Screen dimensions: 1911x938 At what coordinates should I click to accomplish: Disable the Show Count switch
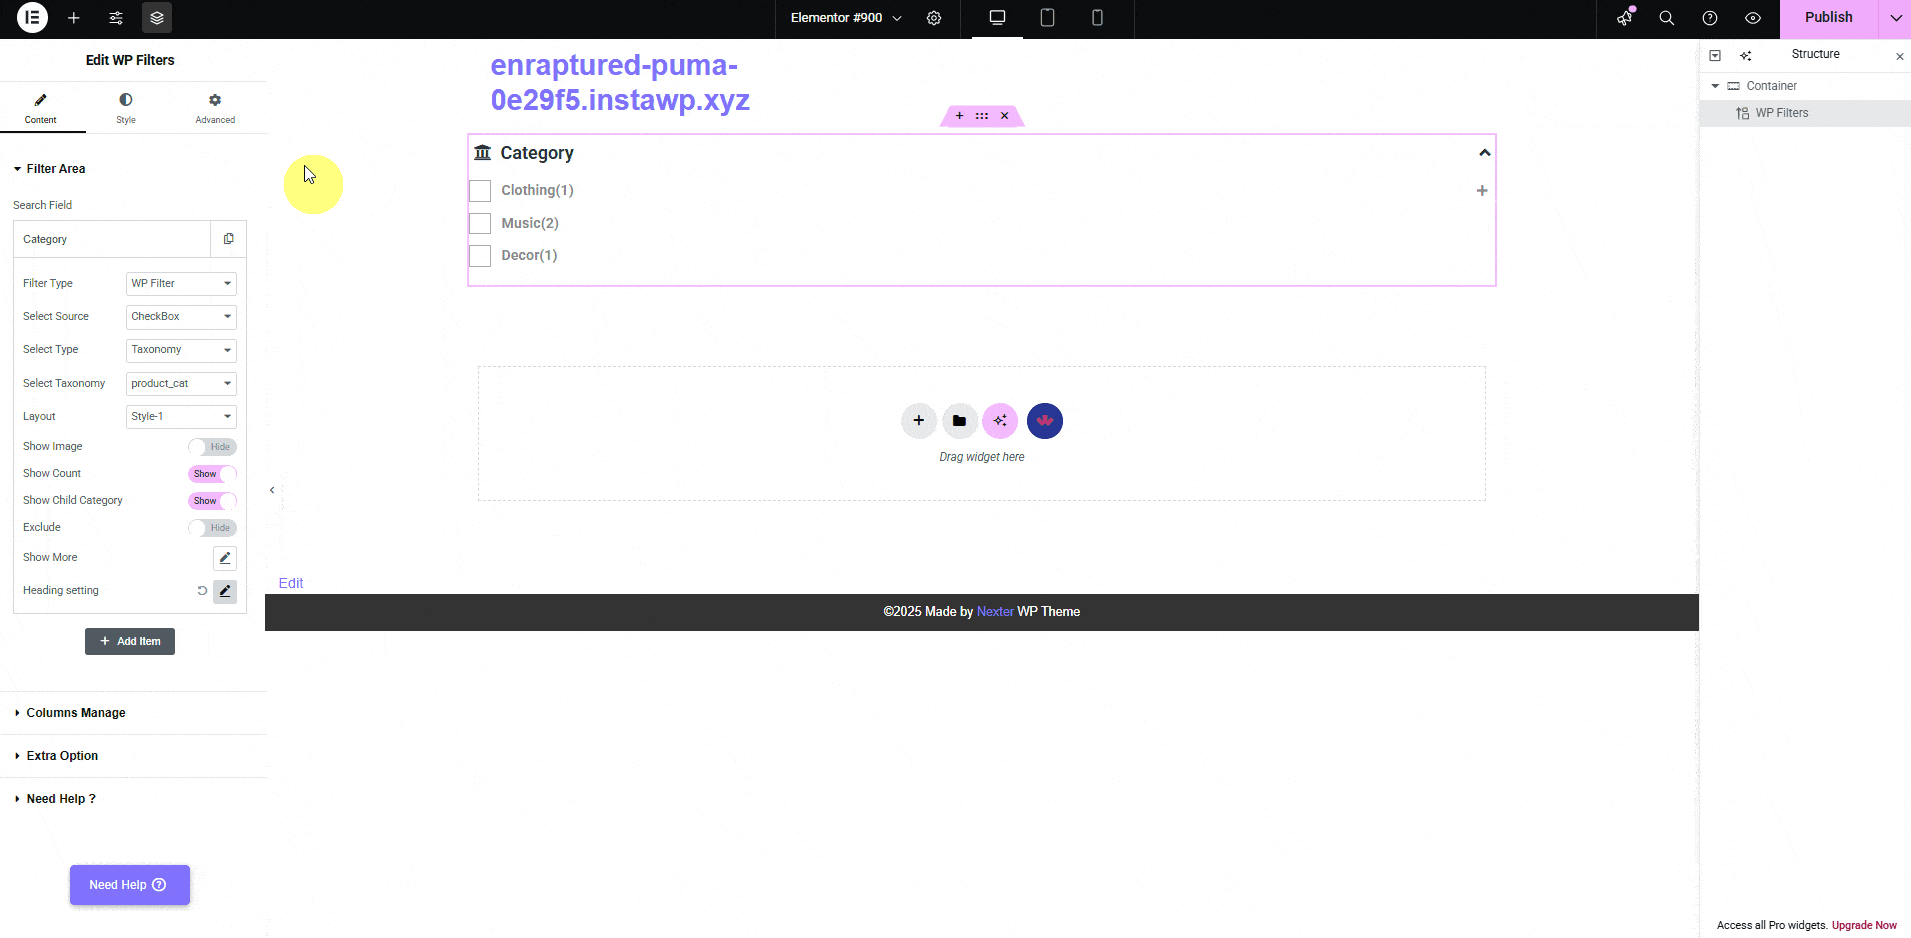(212, 474)
